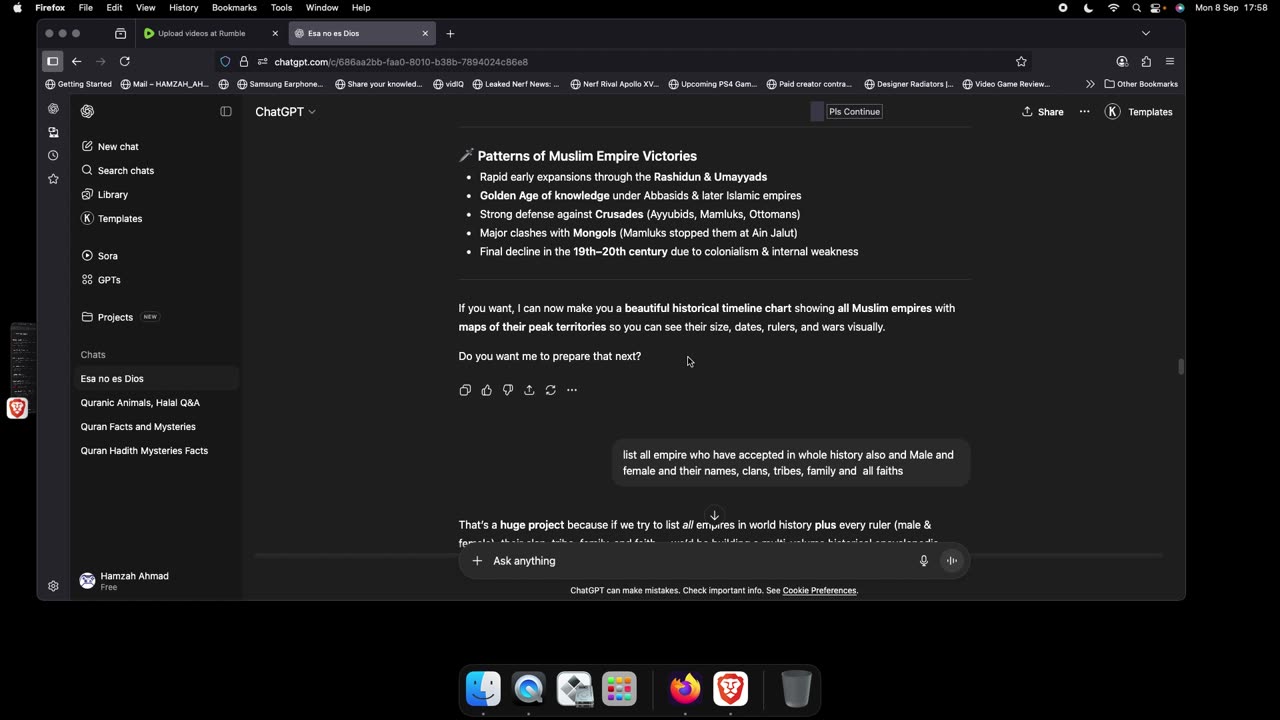Image resolution: width=1280 pixels, height=720 pixels.
Task: Open Quran Facts and Mysteries chat
Action: [158, 426]
